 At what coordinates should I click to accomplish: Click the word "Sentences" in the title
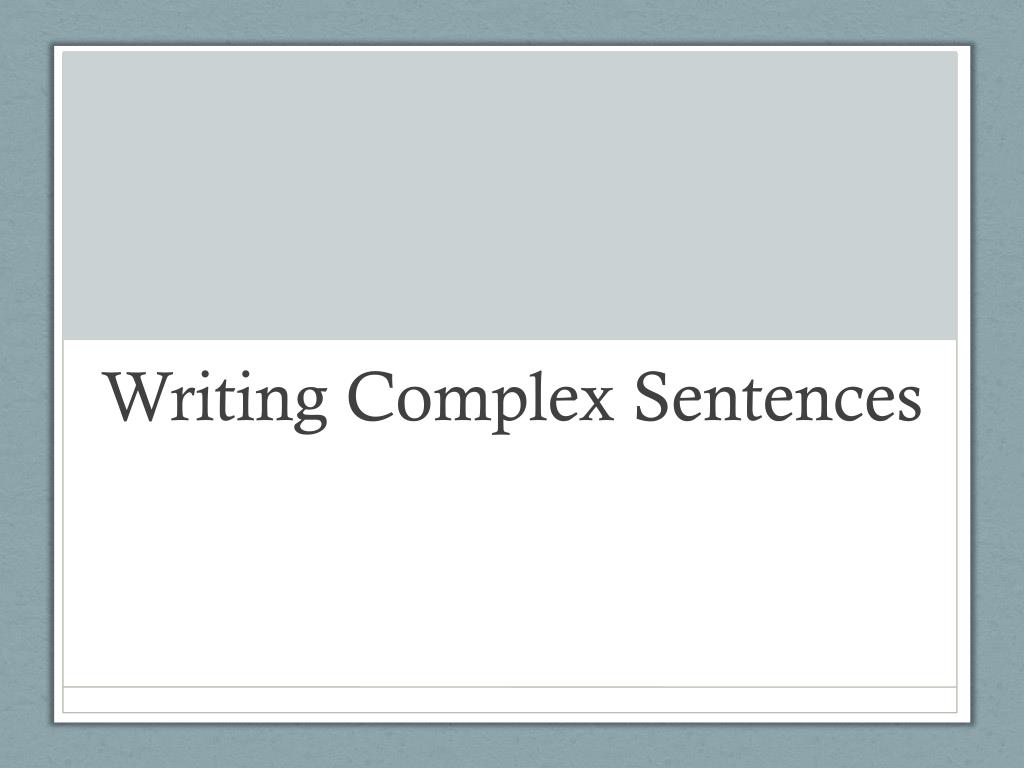[x=778, y=396]
